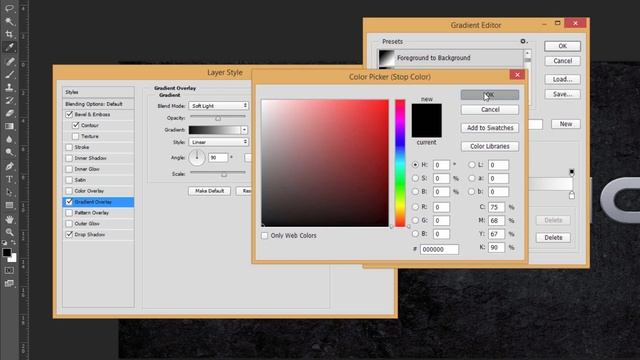Toggle the Contour checkbox
Screen dimensions: 640x360
click(76, 125)
